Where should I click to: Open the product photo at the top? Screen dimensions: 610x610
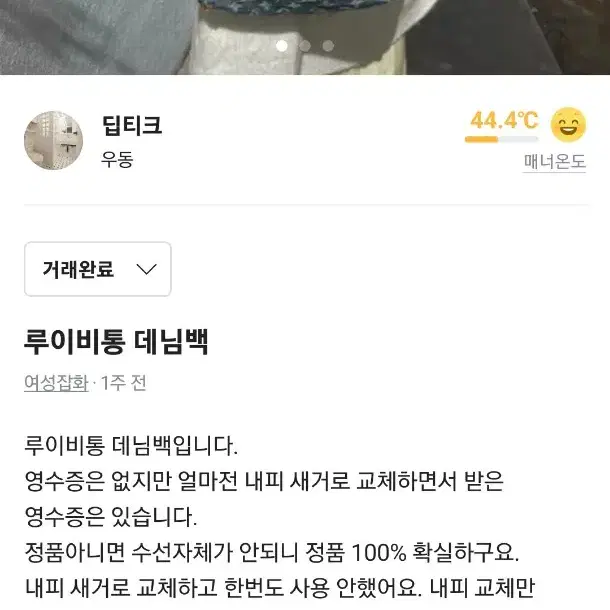click(x=305, y=37)
